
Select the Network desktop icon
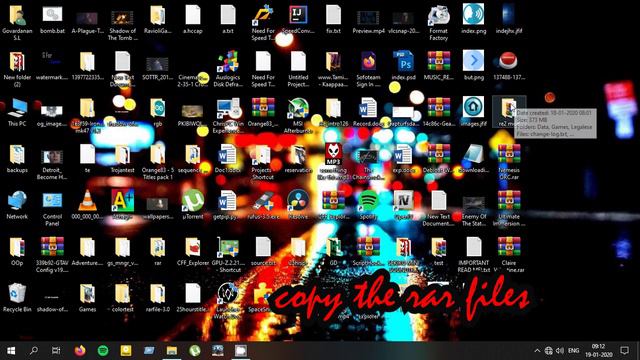17,205
